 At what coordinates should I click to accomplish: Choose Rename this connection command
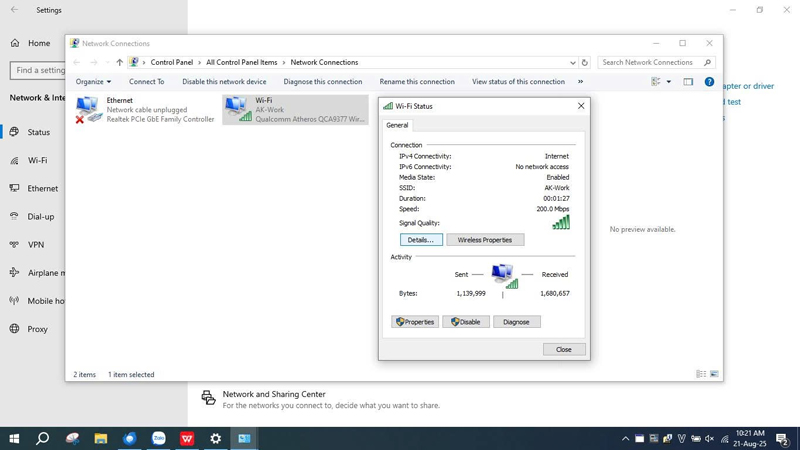tap(417, 82)
